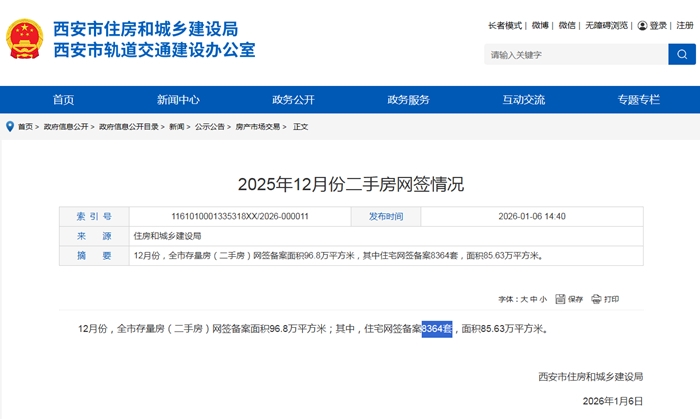Click index number 116101000133531 8XX/2026-000011 cell
This screenshot has height=419, width=700.
click(240, 216)
